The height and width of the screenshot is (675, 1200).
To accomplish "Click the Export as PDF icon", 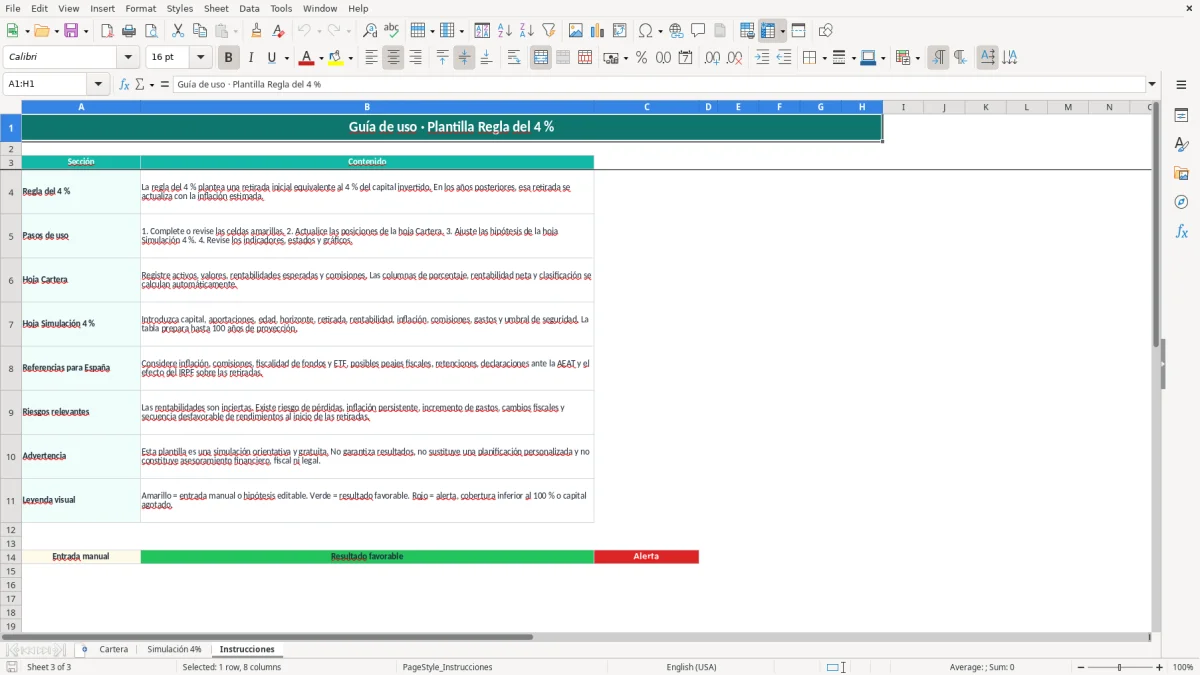I will pos(107,31).
